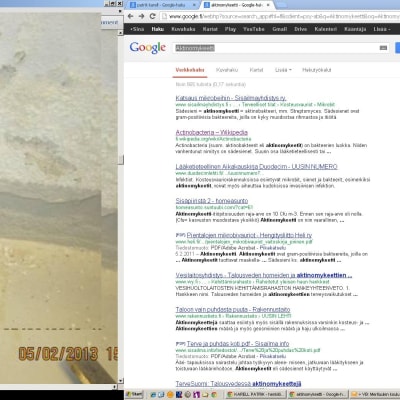Open 'Katsaus mikrobeihin - Sisäilmayhdistys ry' result

231,98
